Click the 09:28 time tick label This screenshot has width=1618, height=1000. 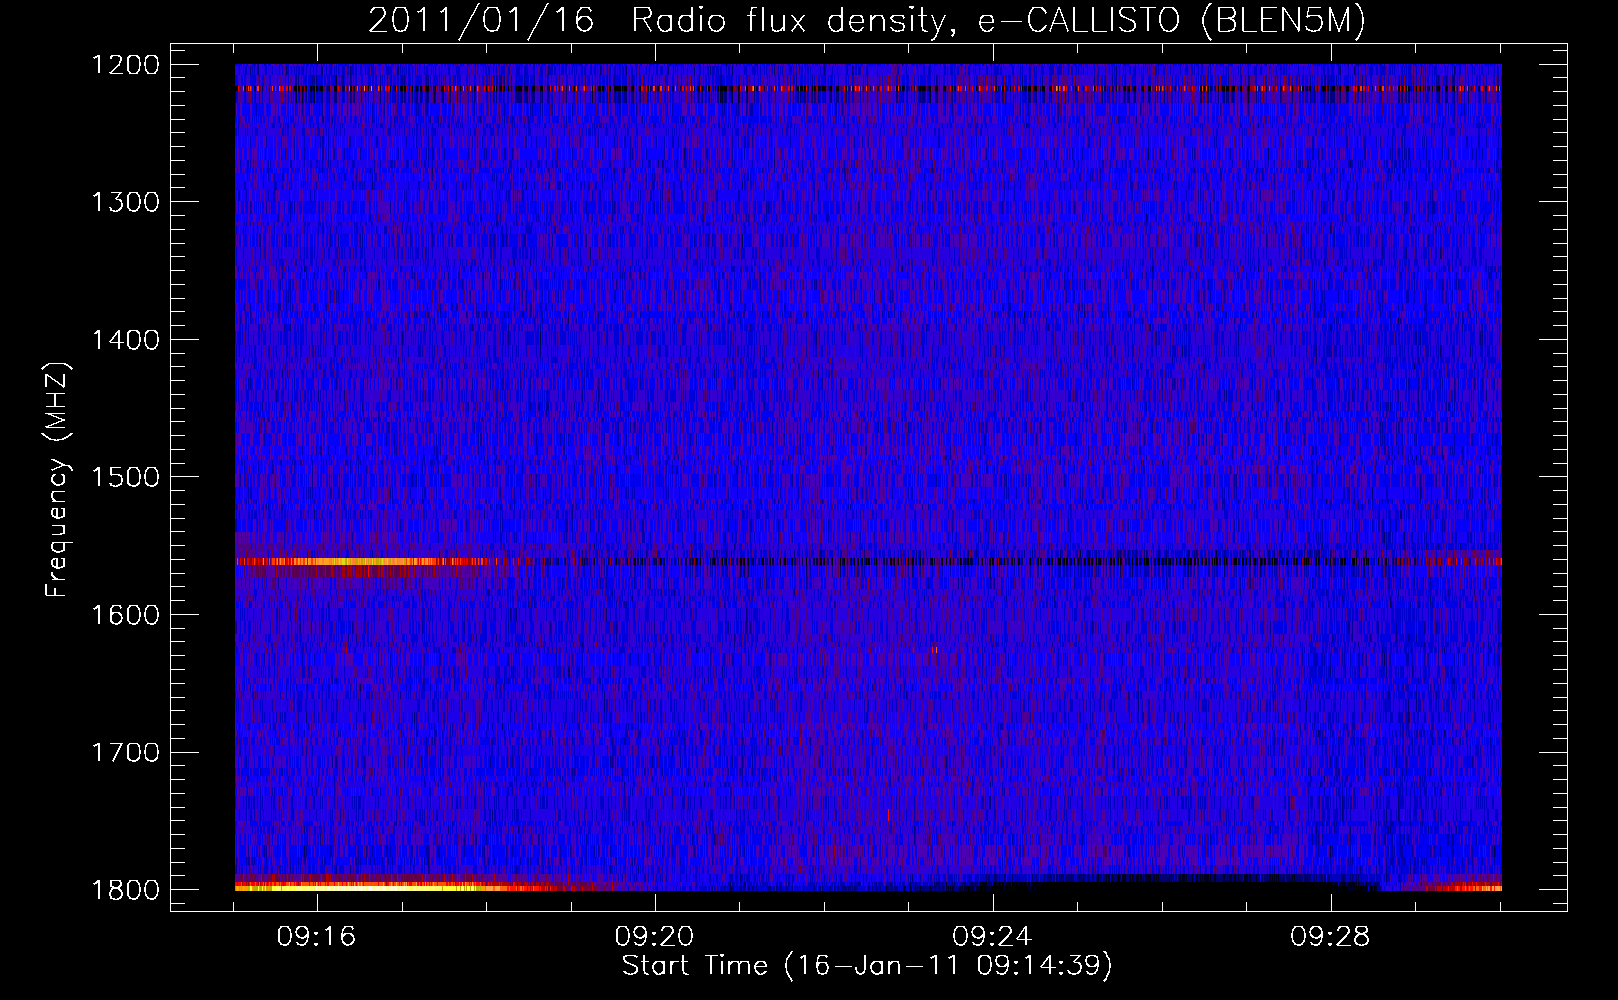[x=1330, y=937]
